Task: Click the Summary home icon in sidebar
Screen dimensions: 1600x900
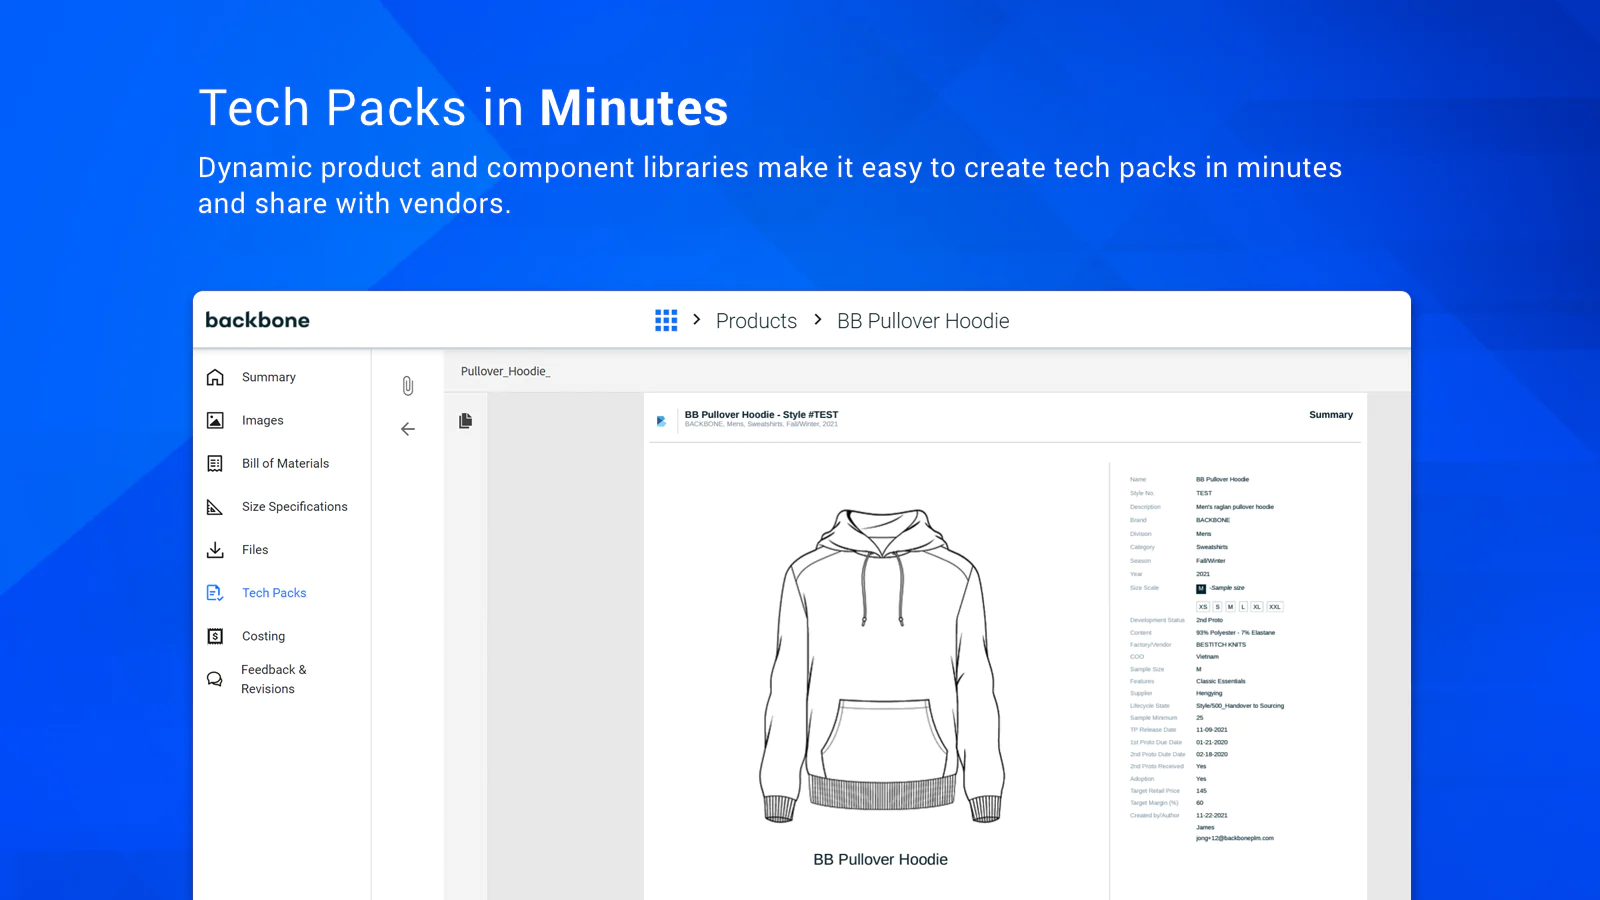Action: (x=215, y=377)
